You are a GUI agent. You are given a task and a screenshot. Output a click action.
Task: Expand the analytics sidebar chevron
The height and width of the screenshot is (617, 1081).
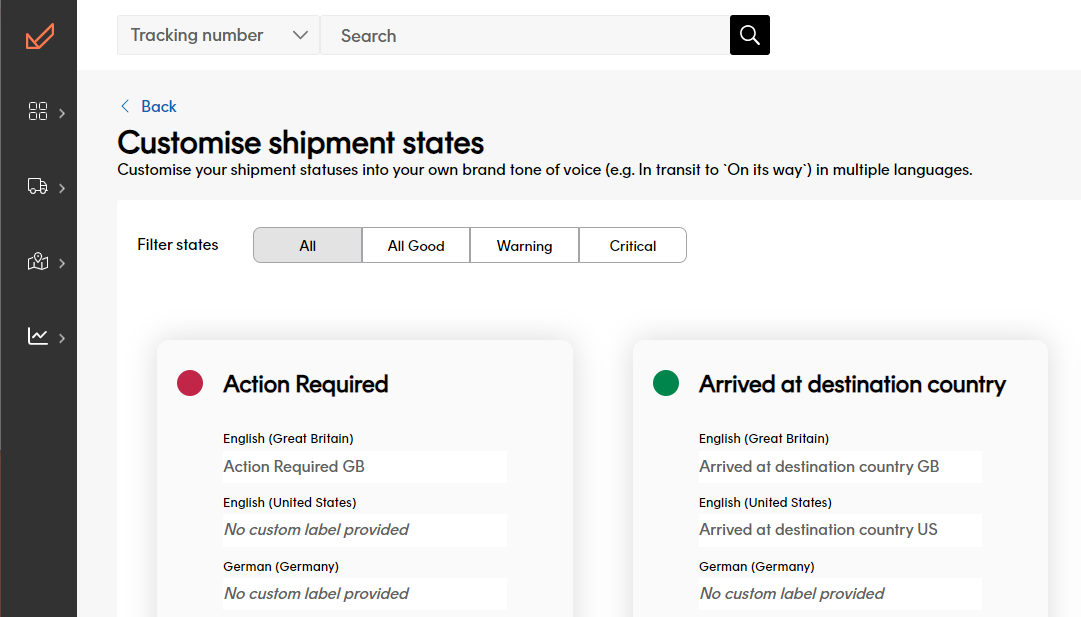pyautogui.click(x=60, y=337)
